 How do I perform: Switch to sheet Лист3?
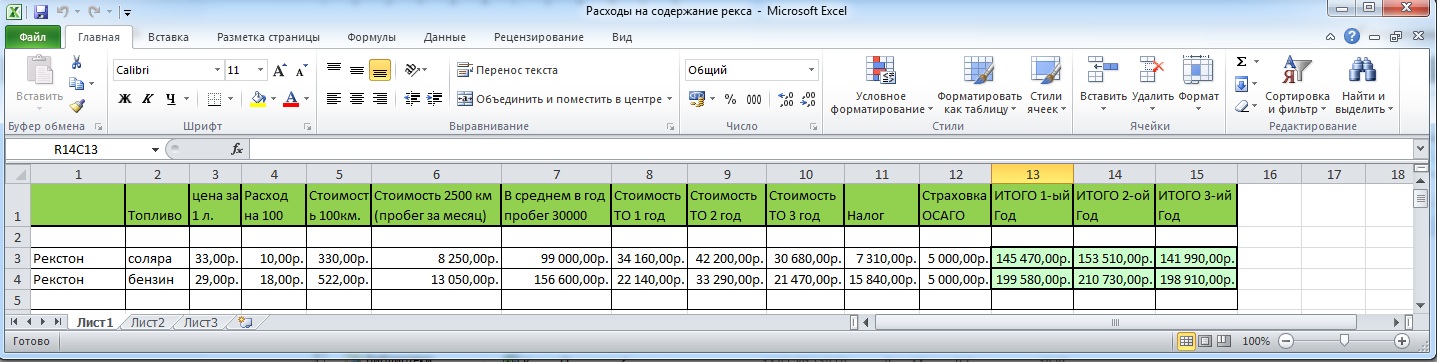coord(200,322)
